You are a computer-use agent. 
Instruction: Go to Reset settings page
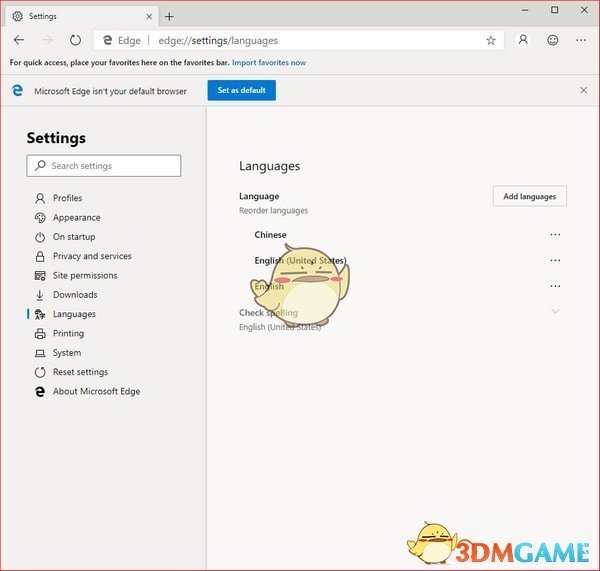(x=80, y=372)
